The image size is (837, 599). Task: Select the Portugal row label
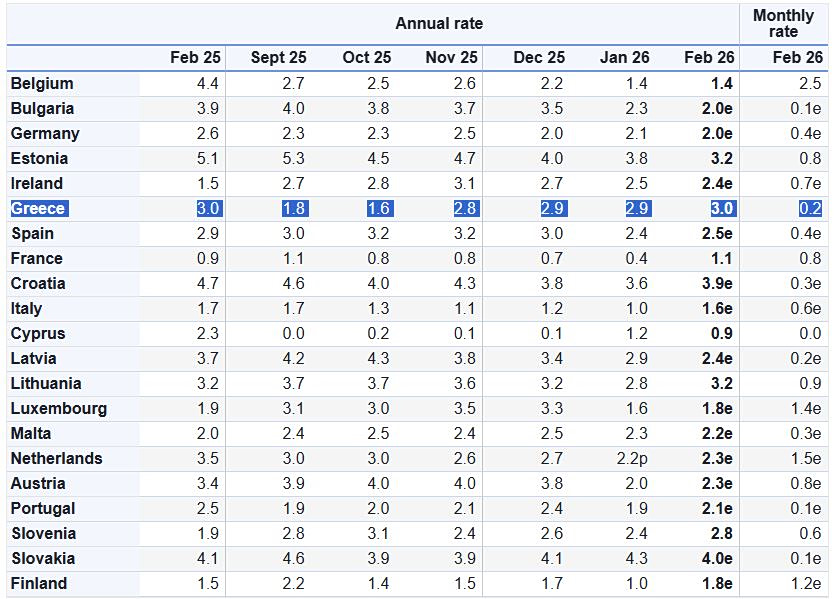(x=43, y=509)
